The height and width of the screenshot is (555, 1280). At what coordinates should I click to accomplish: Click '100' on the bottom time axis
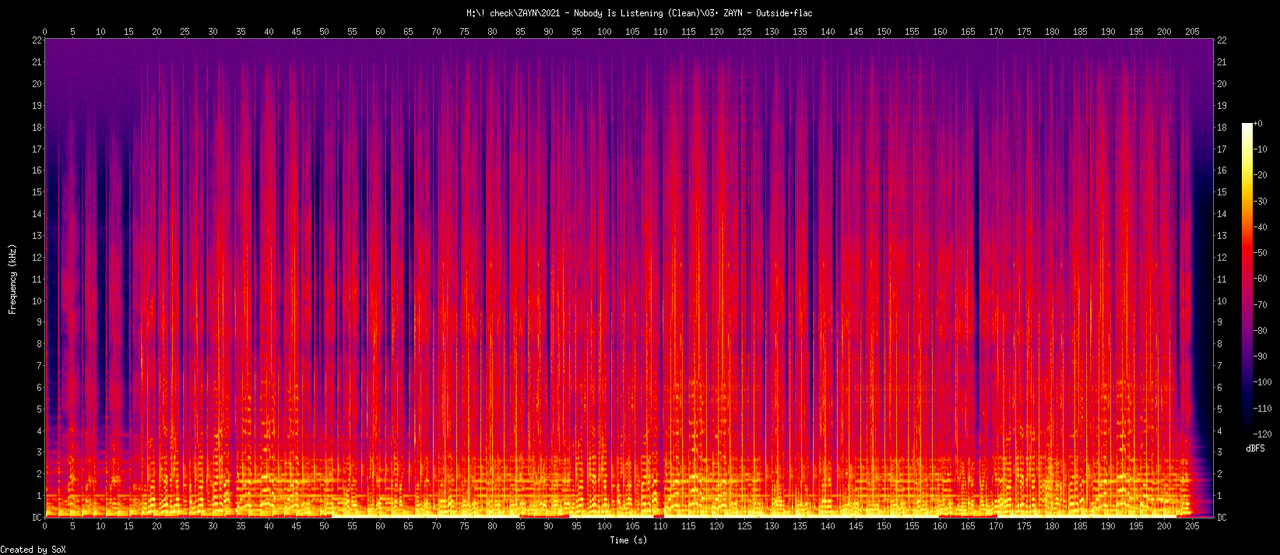604,525
